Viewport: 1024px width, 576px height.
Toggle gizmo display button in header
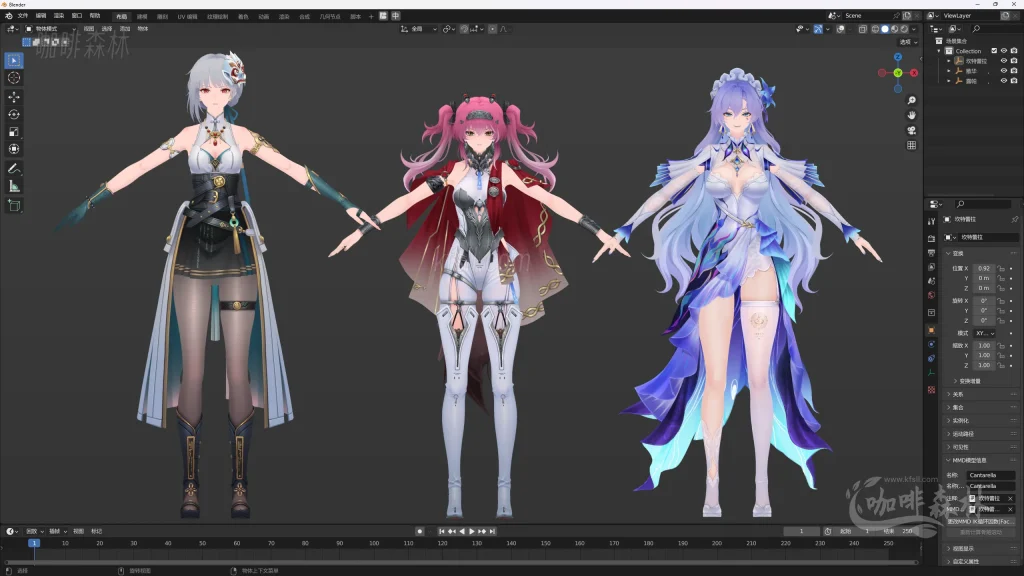818,29
